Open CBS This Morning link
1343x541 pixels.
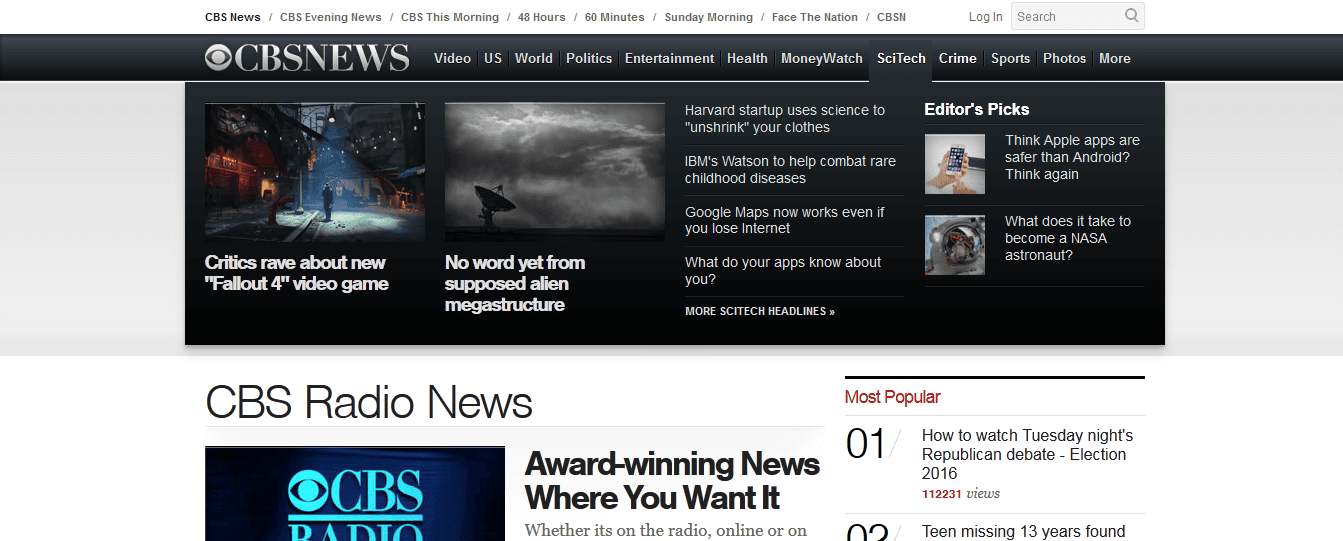pos(449,17)
